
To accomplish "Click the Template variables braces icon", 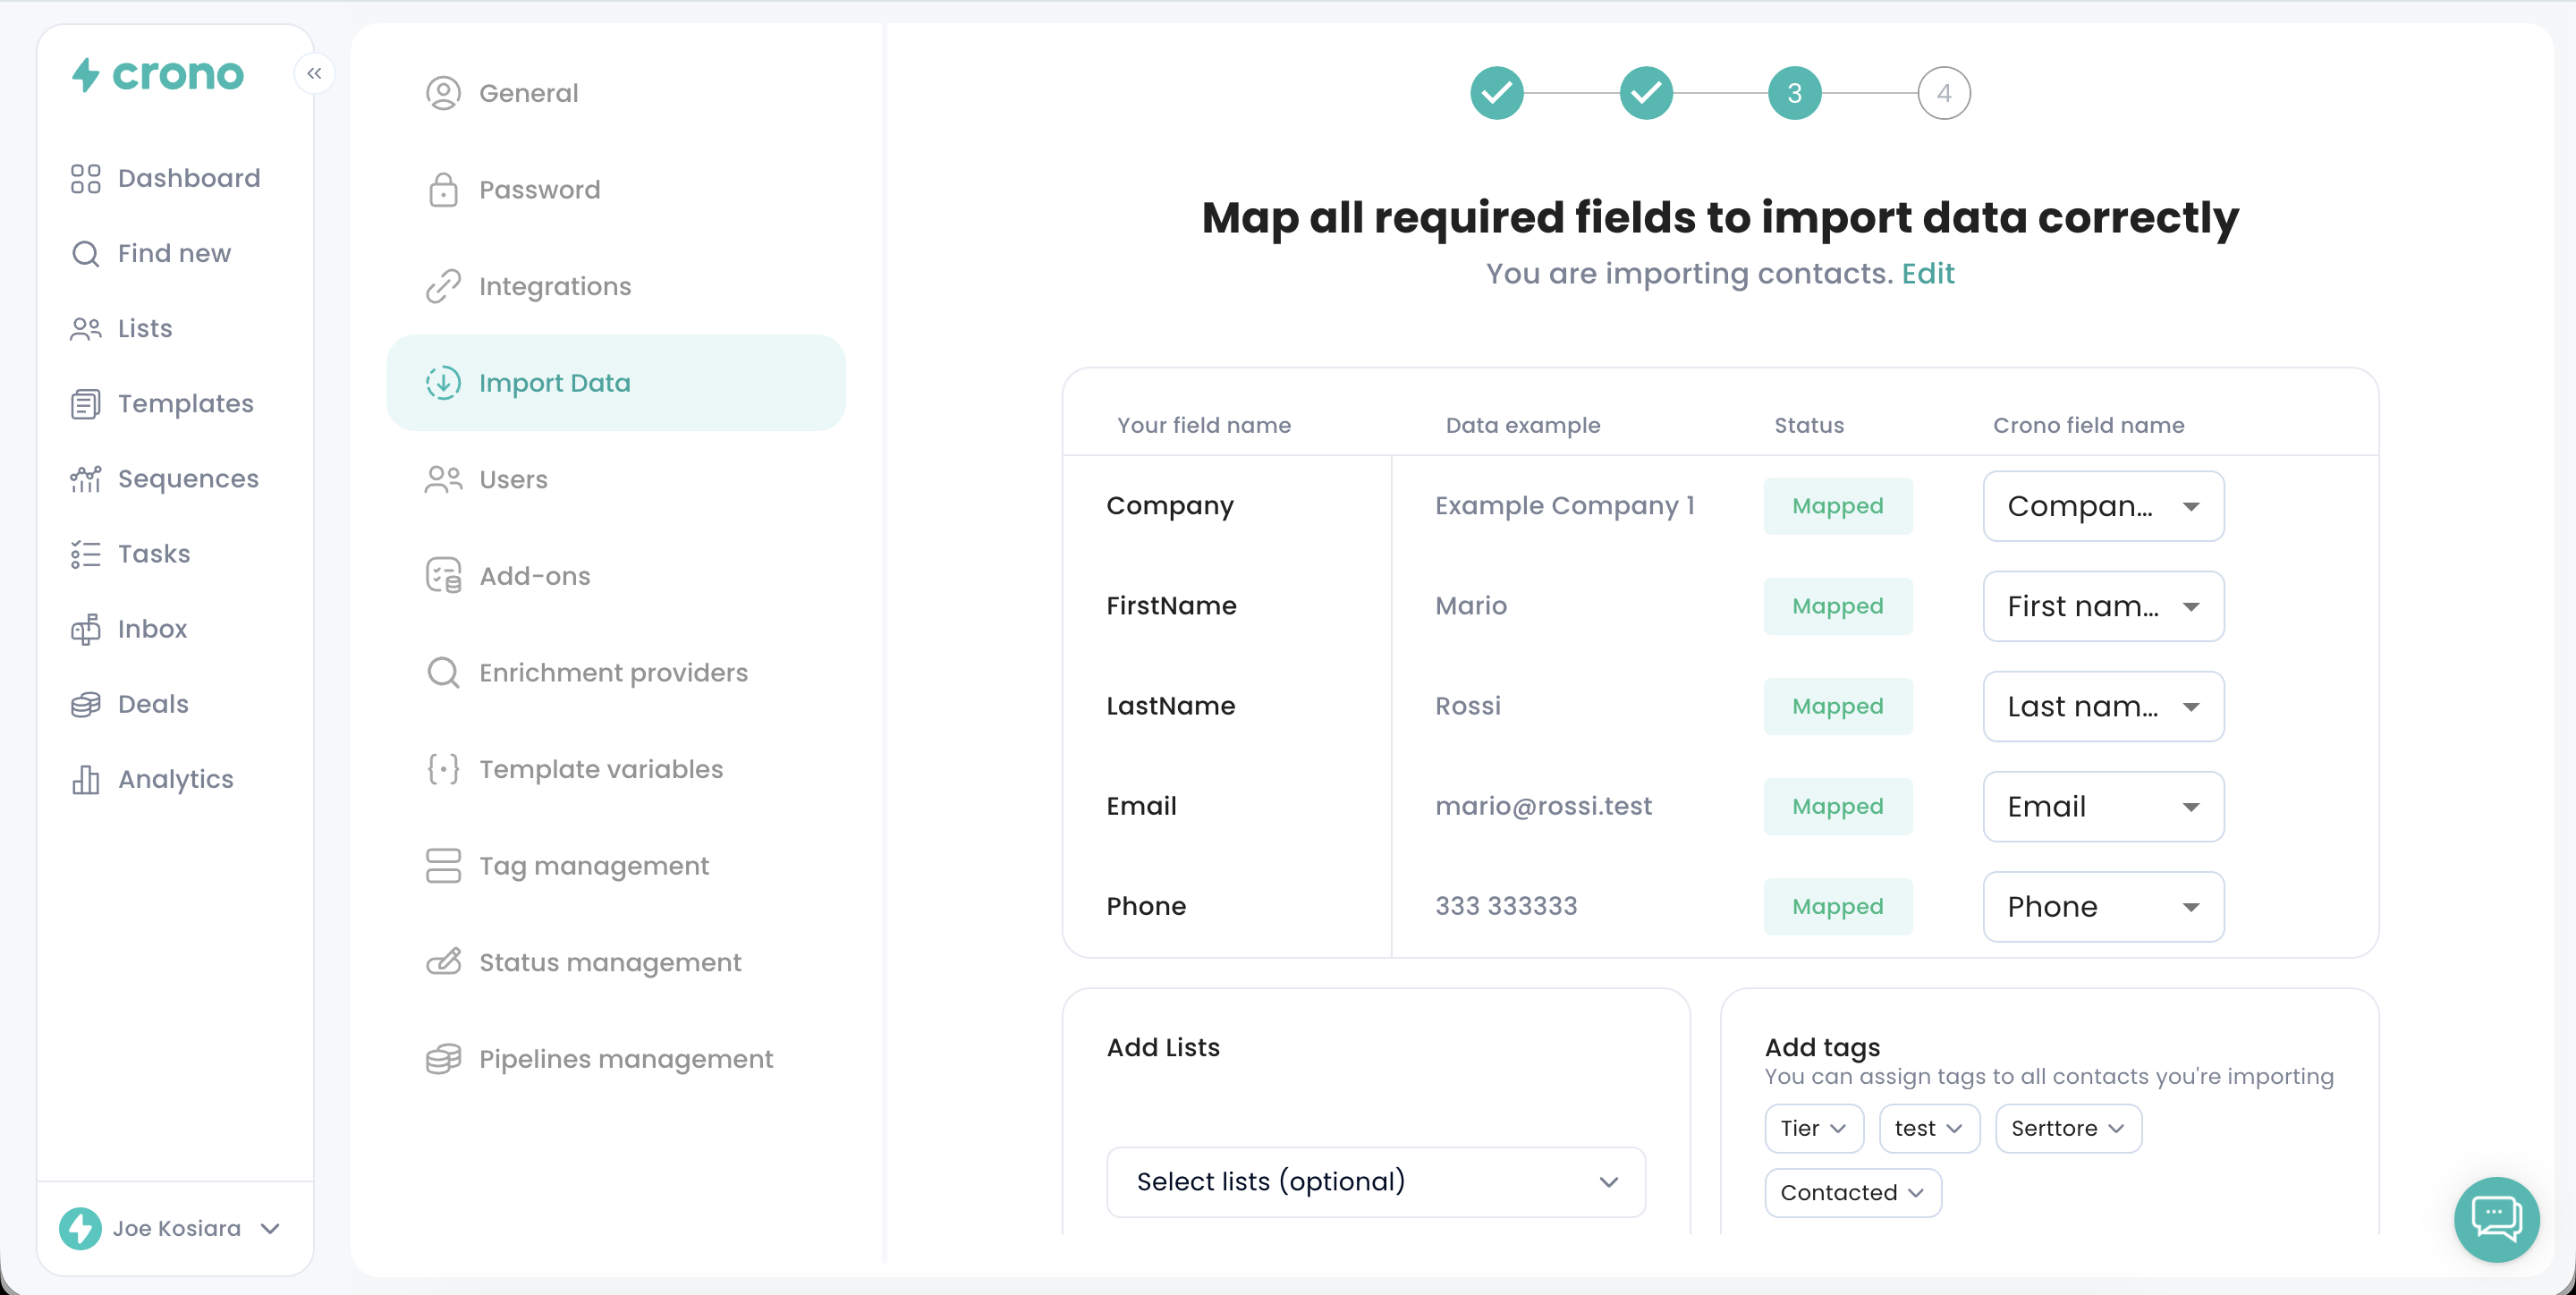I will click(x=443, y=769).
